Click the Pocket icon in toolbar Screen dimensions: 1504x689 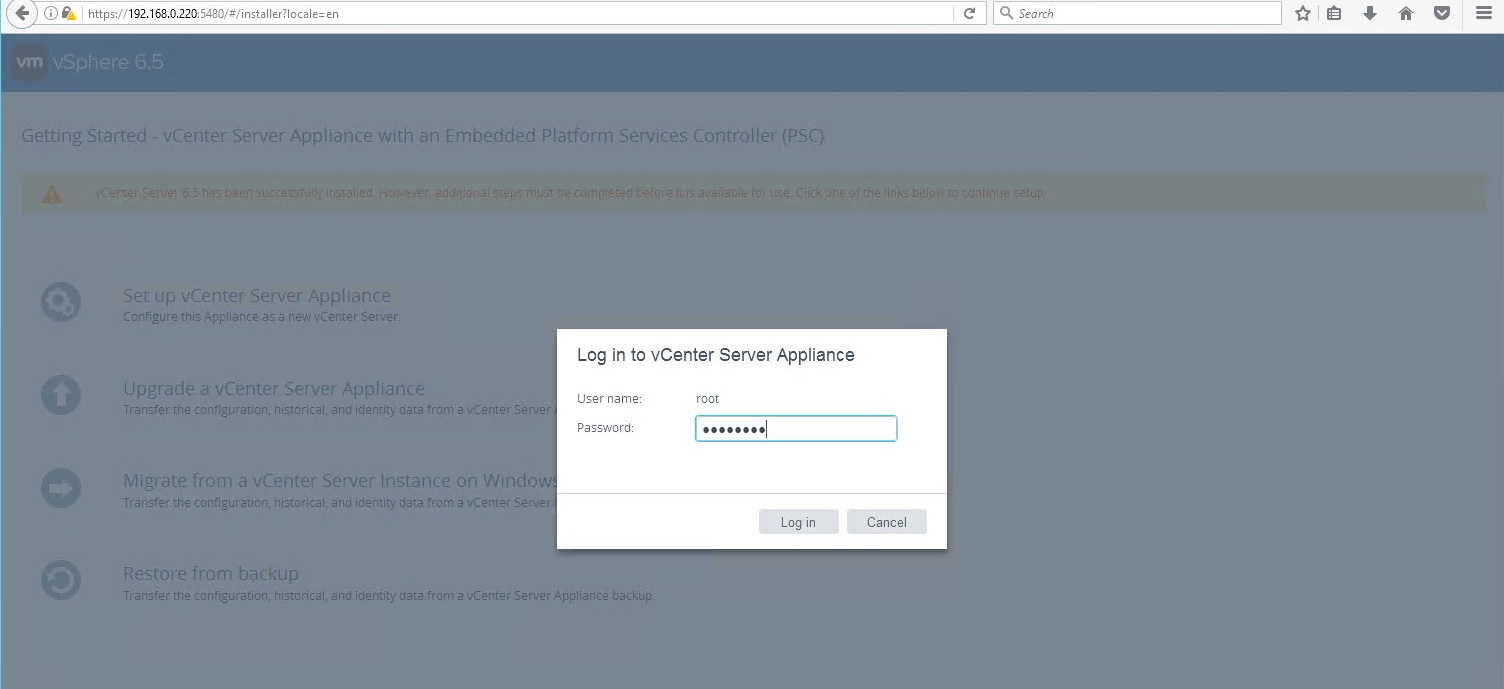pos(1441,14)
